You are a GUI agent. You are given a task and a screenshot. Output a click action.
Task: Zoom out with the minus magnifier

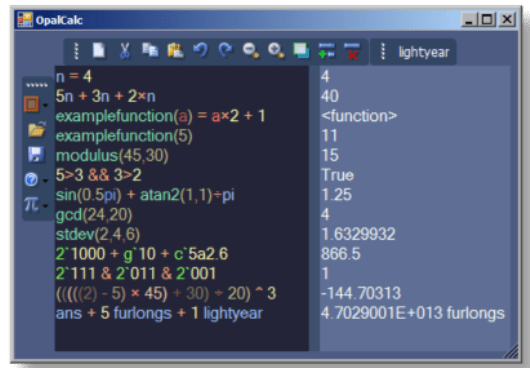[x=251, y=51]
